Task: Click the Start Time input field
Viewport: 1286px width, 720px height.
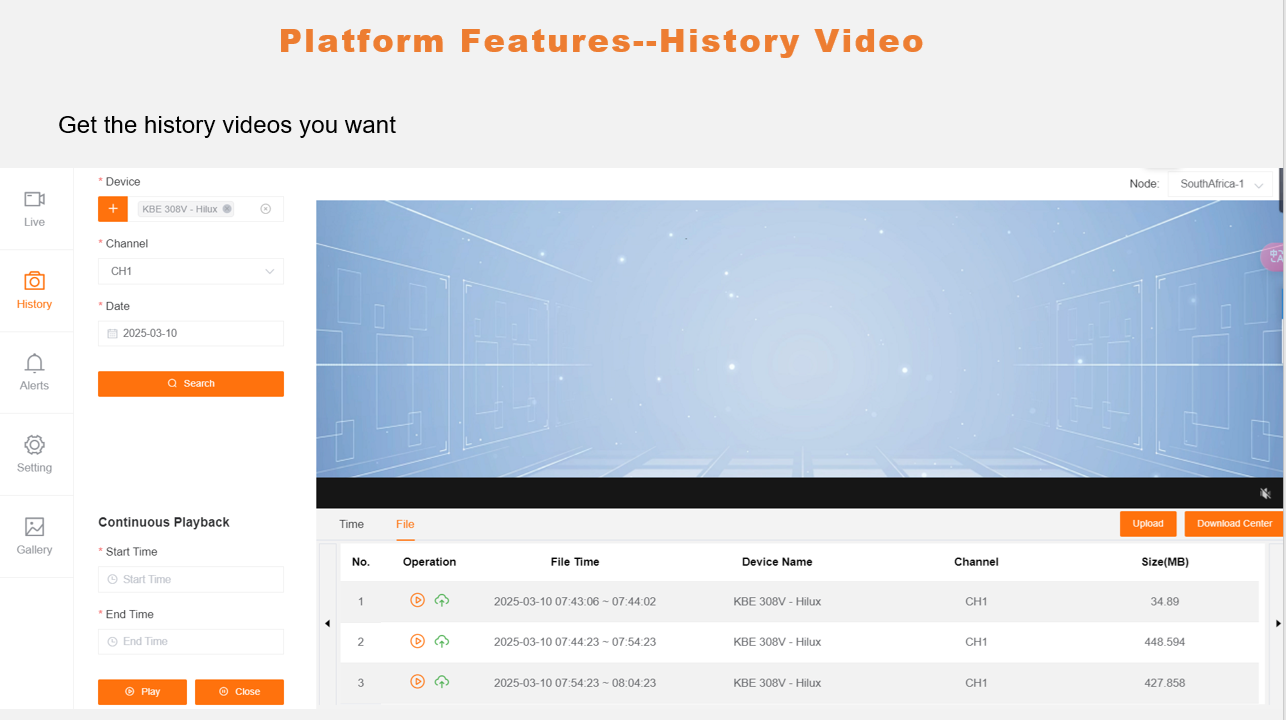Action: (x=190, y=579)
